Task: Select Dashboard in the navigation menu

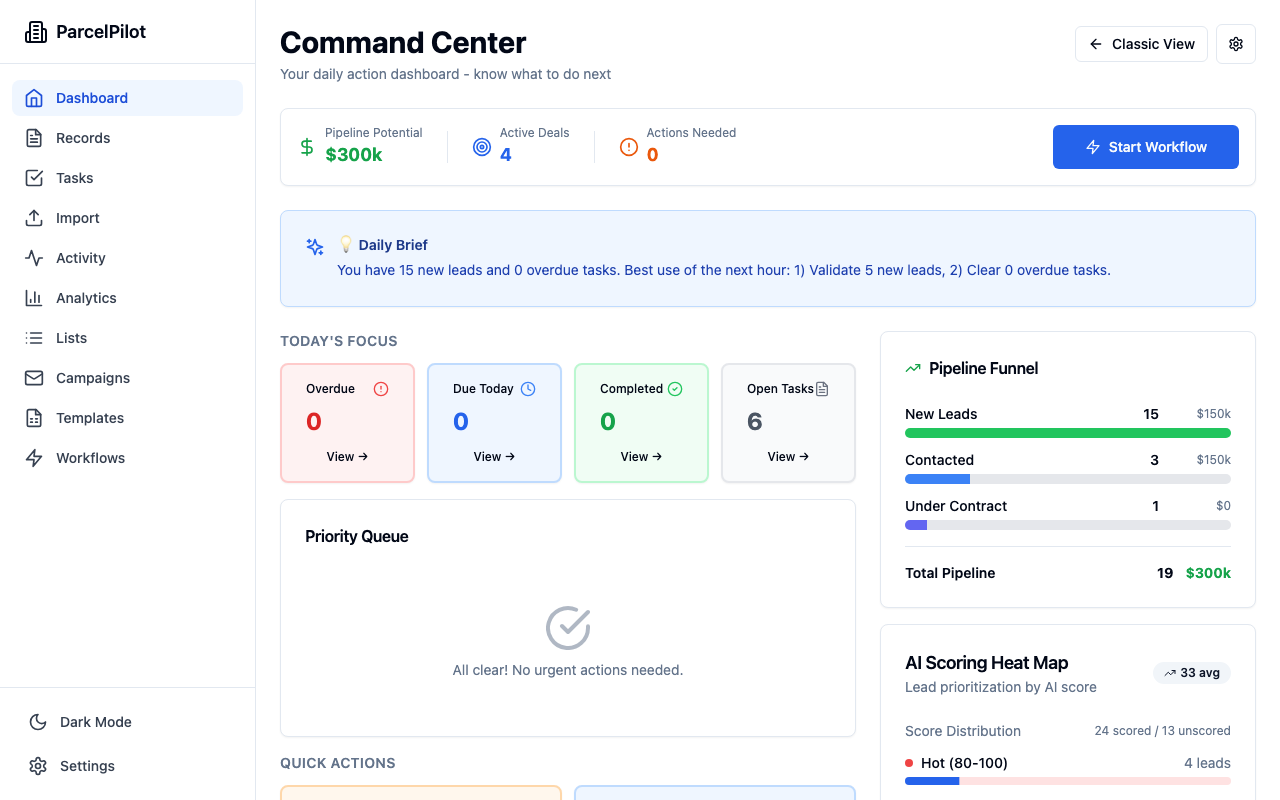Action: (92, 98)
